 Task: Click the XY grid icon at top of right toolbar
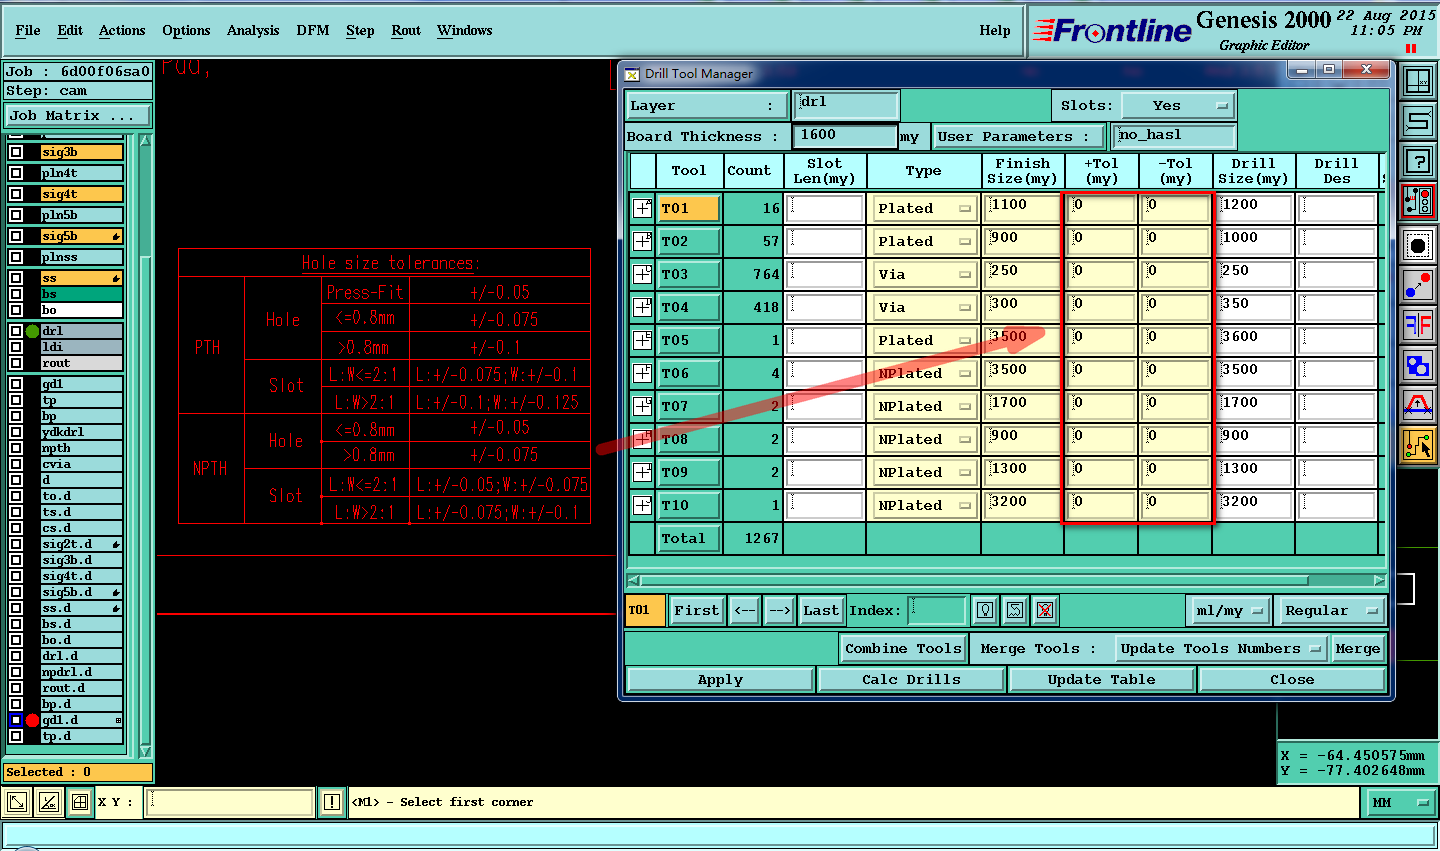pos(1418,81)
